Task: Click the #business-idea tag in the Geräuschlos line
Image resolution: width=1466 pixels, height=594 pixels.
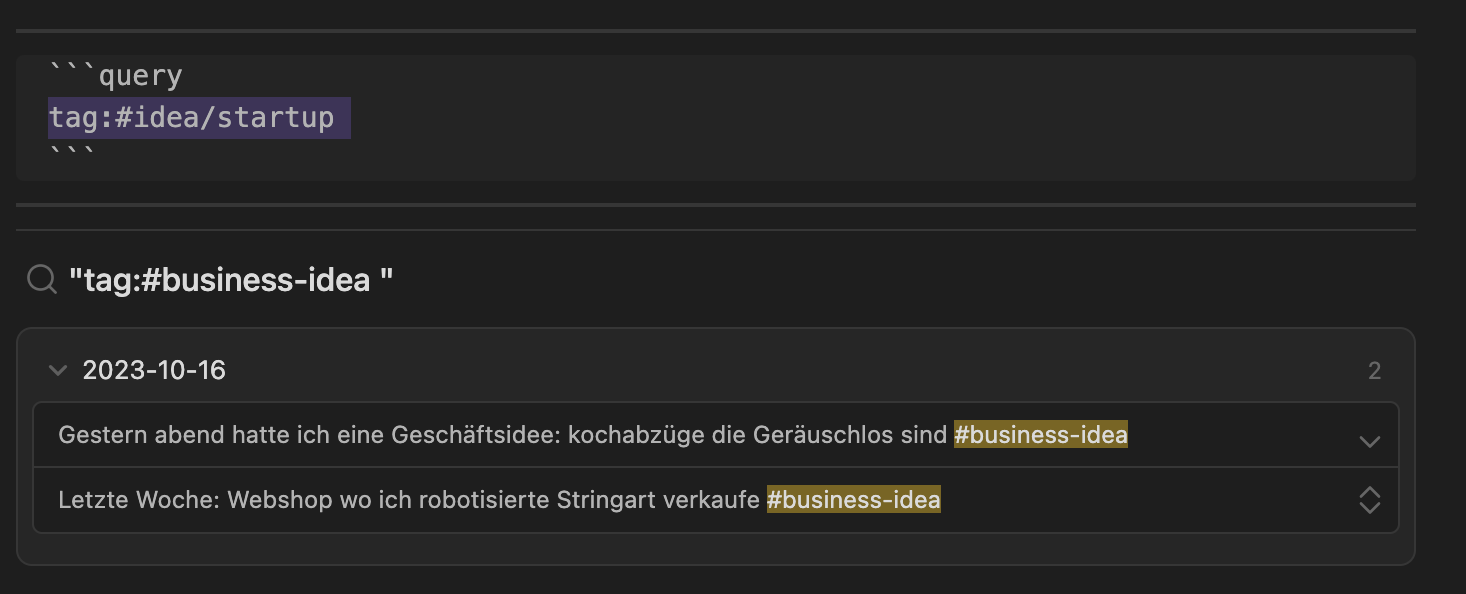Action: pyautogui.click(x=1040, y=435)
